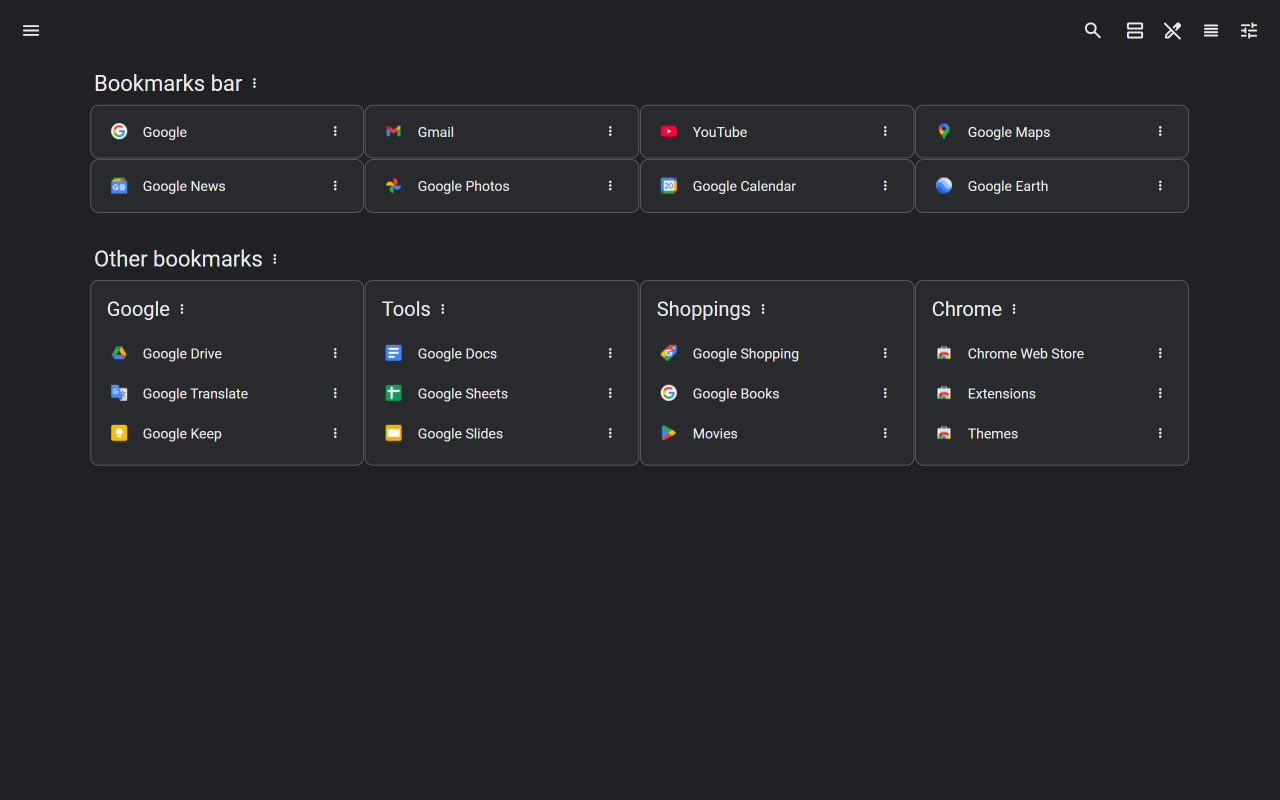The width and height of the screenshot is (1280, 800).
Task: Click the Gmail envelope favicon
Action: pos(394,131)
